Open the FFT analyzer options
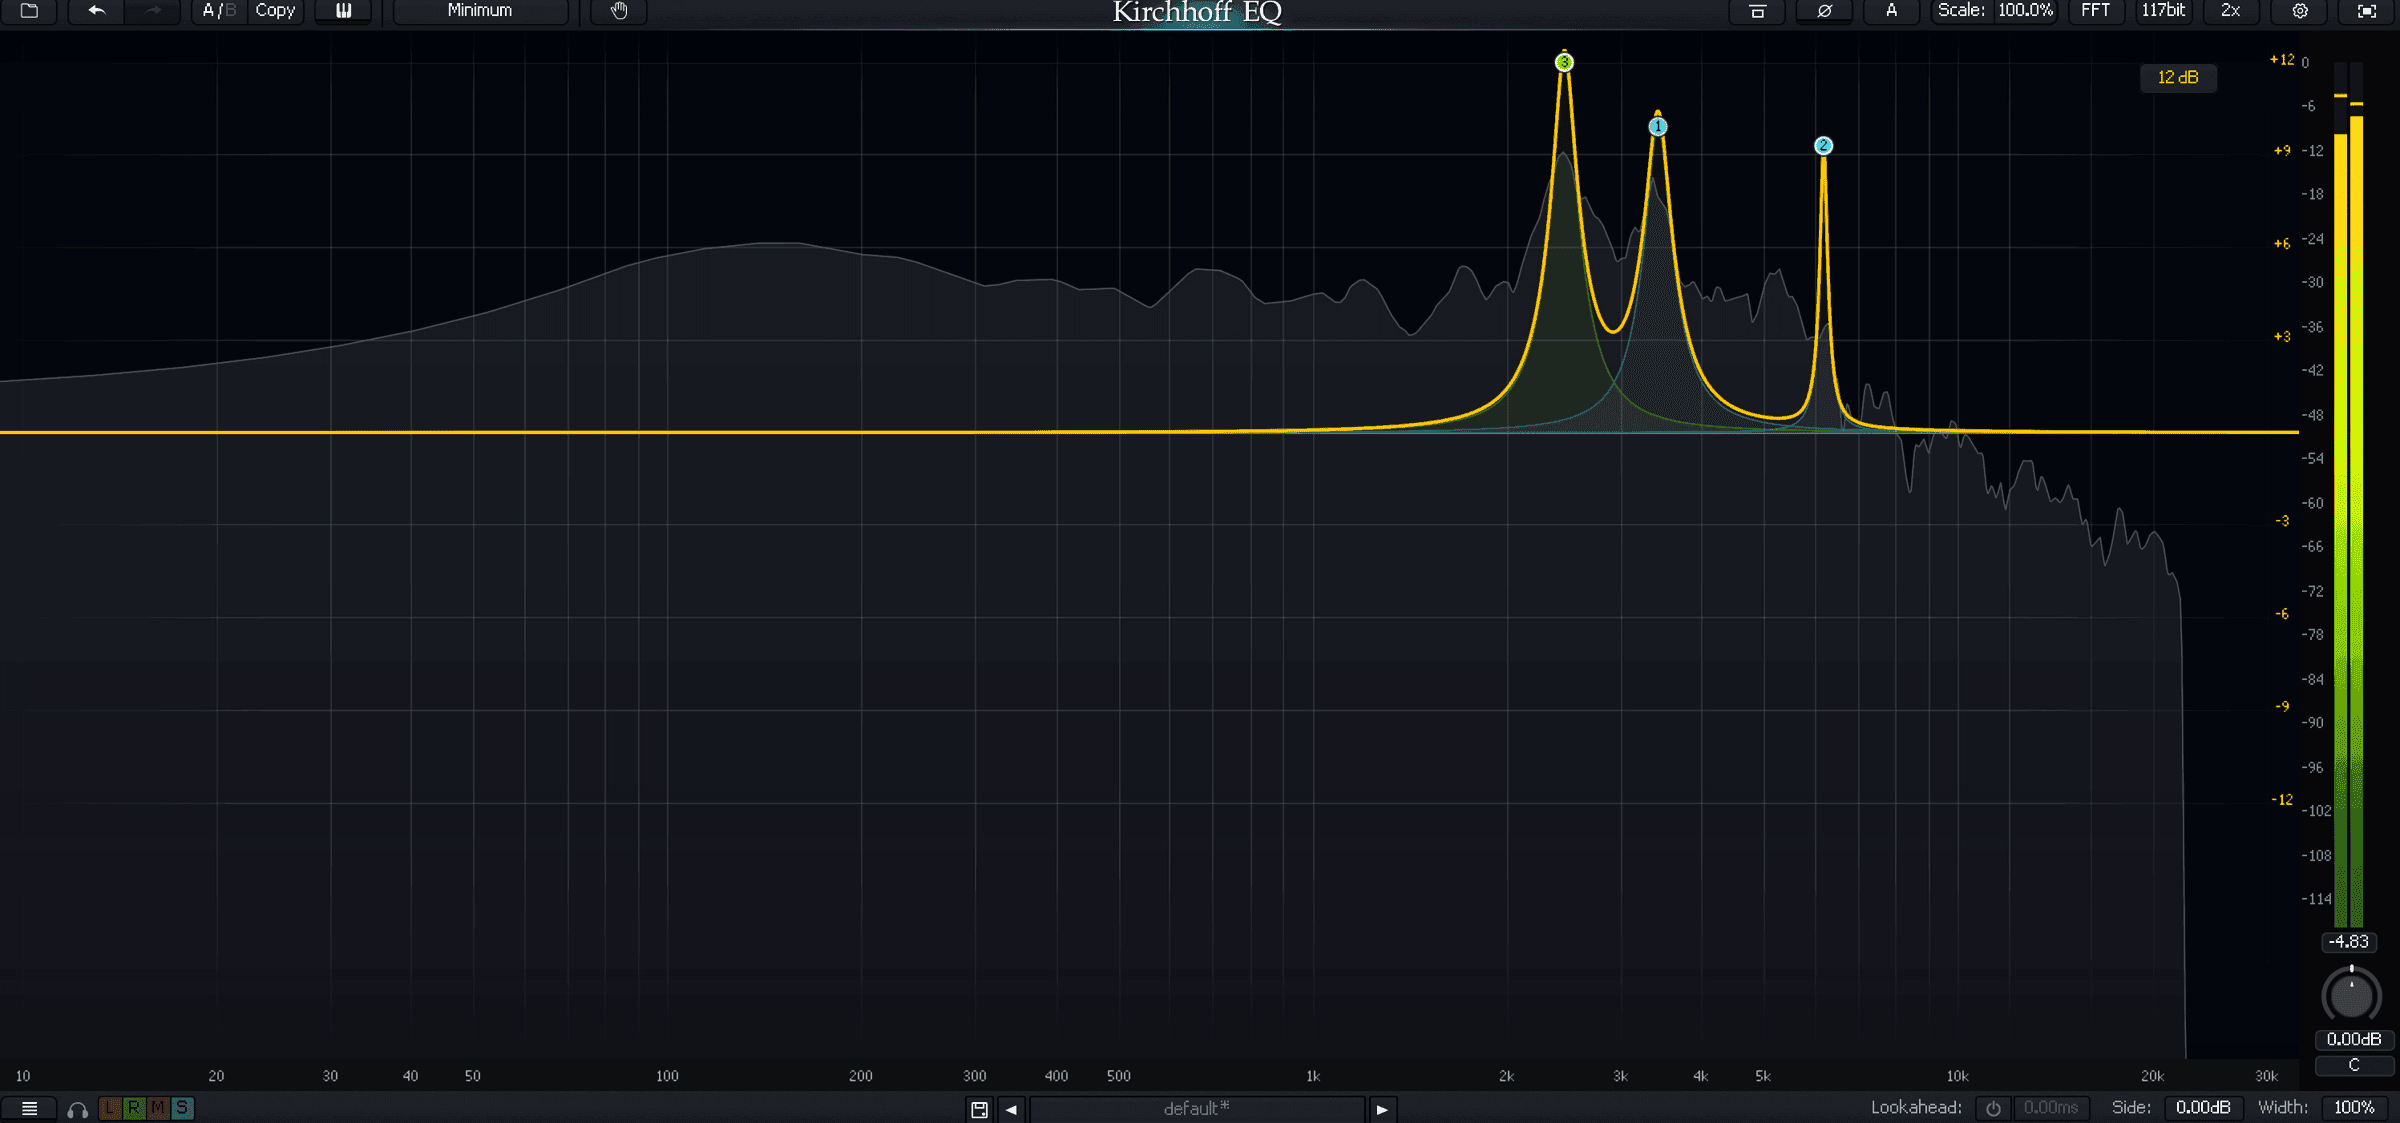This screenshot has height=1123, width=2400. point(2095,11)
